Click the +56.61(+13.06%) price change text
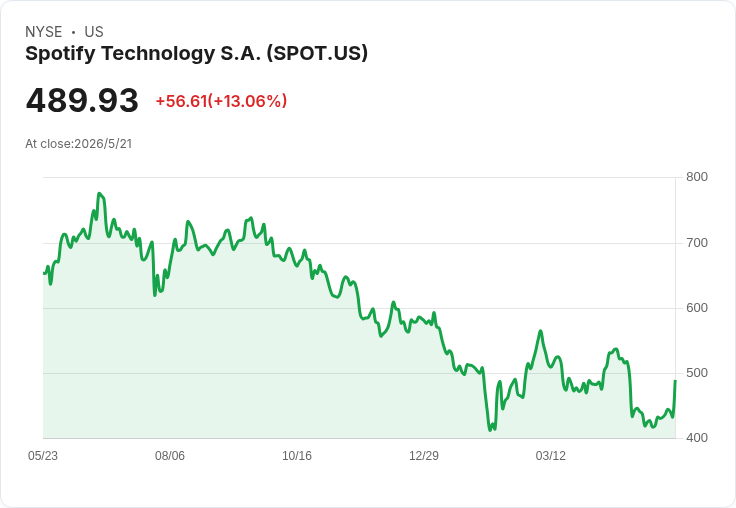 tap(221, 101)
